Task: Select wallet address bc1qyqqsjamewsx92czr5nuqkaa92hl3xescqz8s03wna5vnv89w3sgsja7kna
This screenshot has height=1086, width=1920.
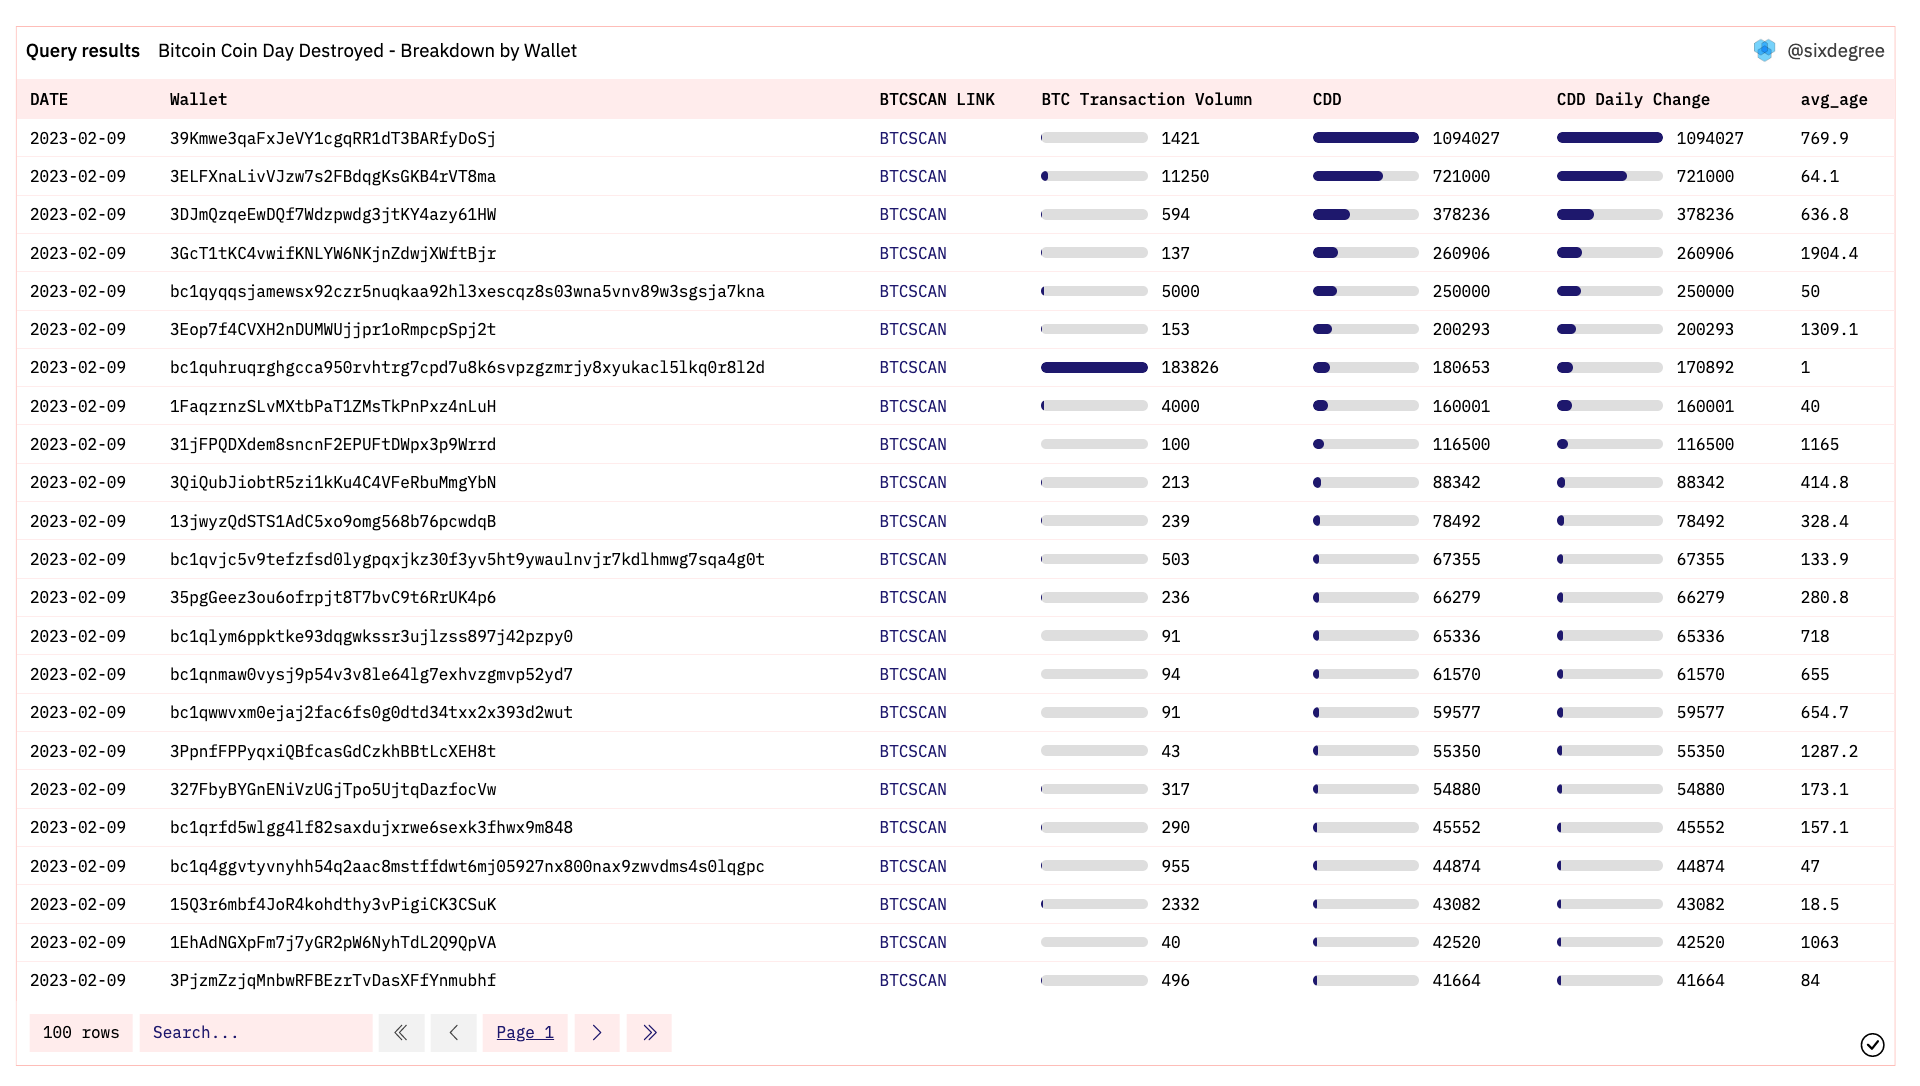Action: [x=467, y=292]
